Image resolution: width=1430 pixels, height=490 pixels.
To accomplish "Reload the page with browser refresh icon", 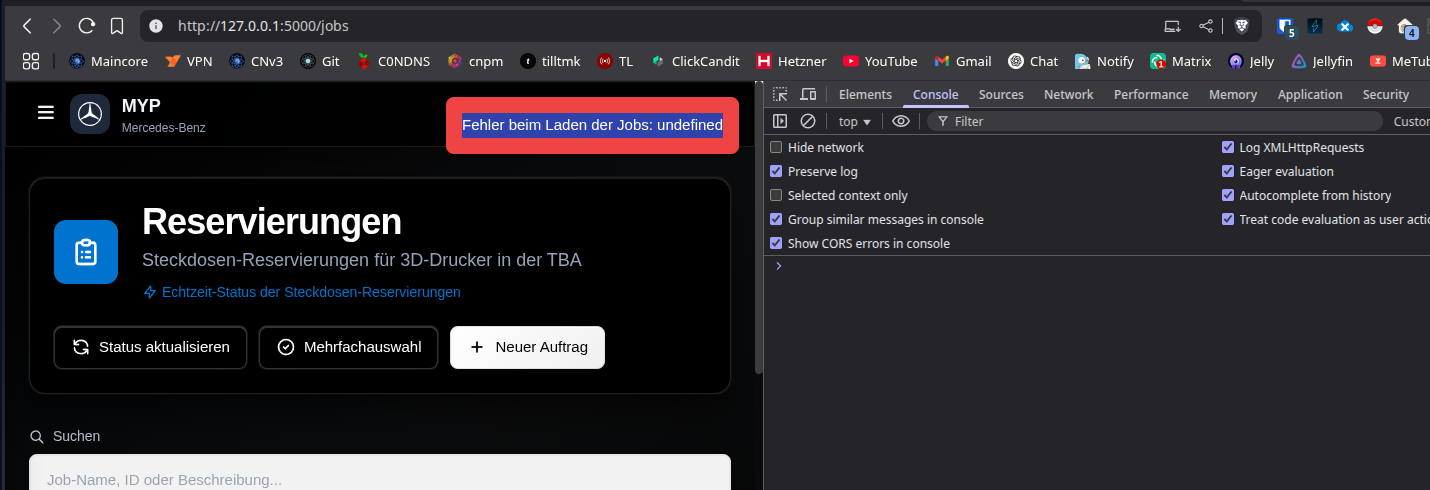I will [87, 26].
